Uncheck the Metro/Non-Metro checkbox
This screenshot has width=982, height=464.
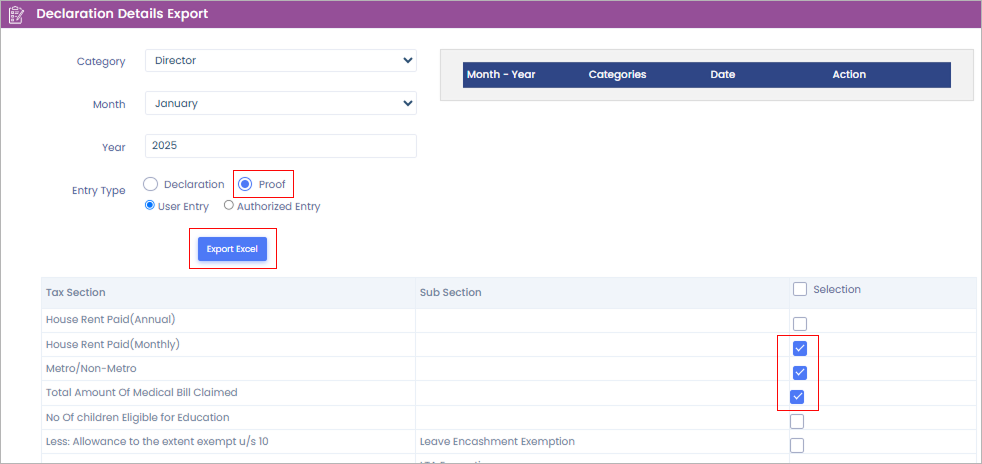pos(799,373)
